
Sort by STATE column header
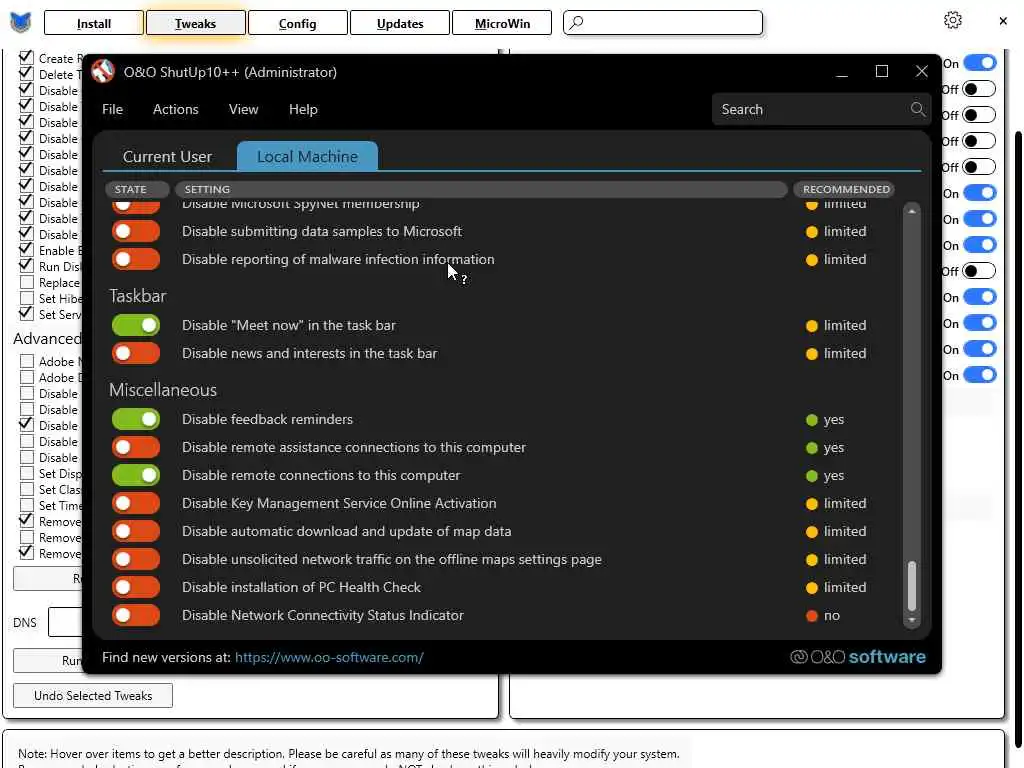pos(136,189)
